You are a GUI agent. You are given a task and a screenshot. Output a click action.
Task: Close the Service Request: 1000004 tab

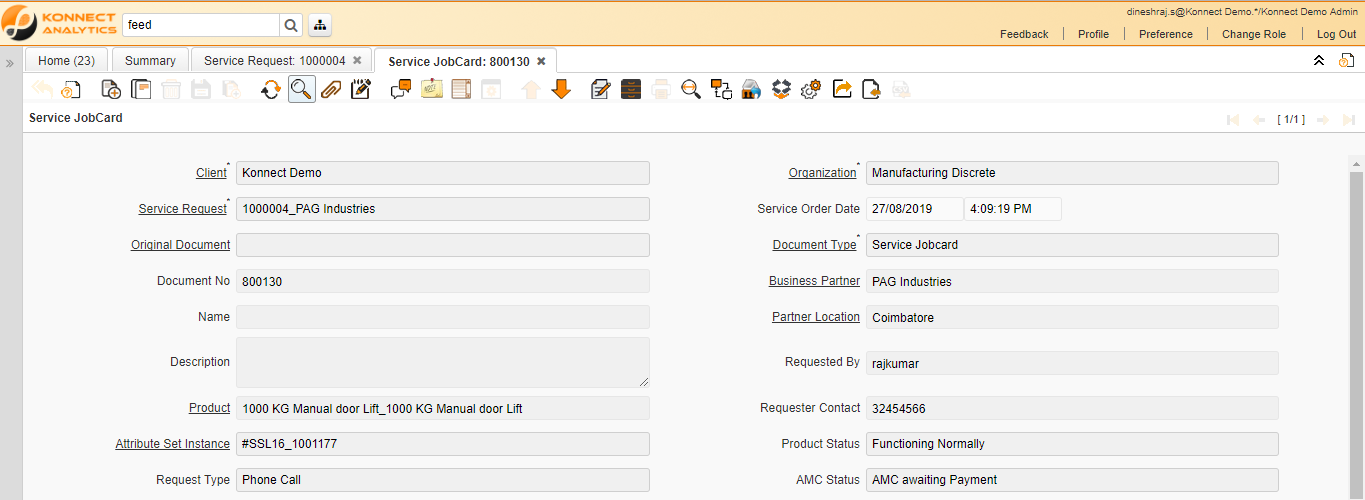coord(357,61)
